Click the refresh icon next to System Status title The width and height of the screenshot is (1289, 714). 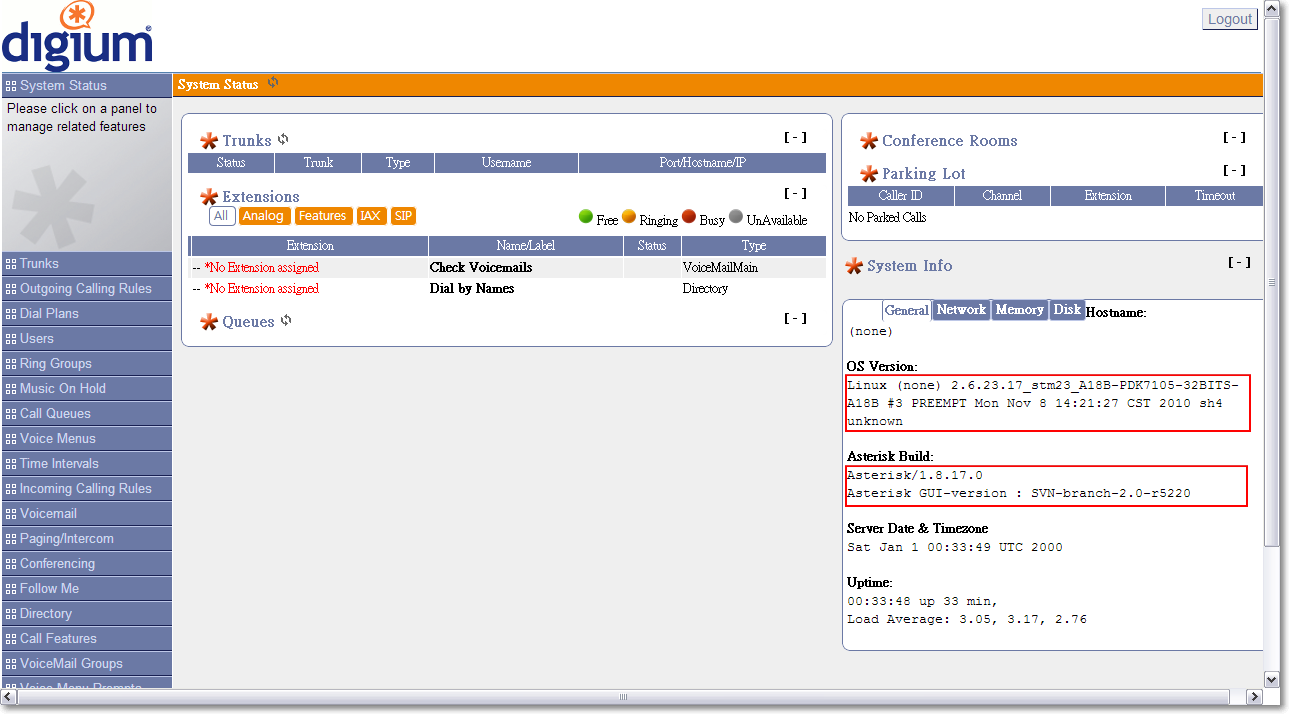point(273,83)
